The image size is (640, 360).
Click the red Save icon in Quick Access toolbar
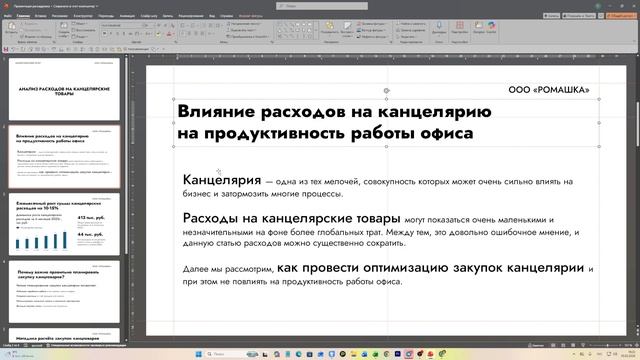click(6, 49)
